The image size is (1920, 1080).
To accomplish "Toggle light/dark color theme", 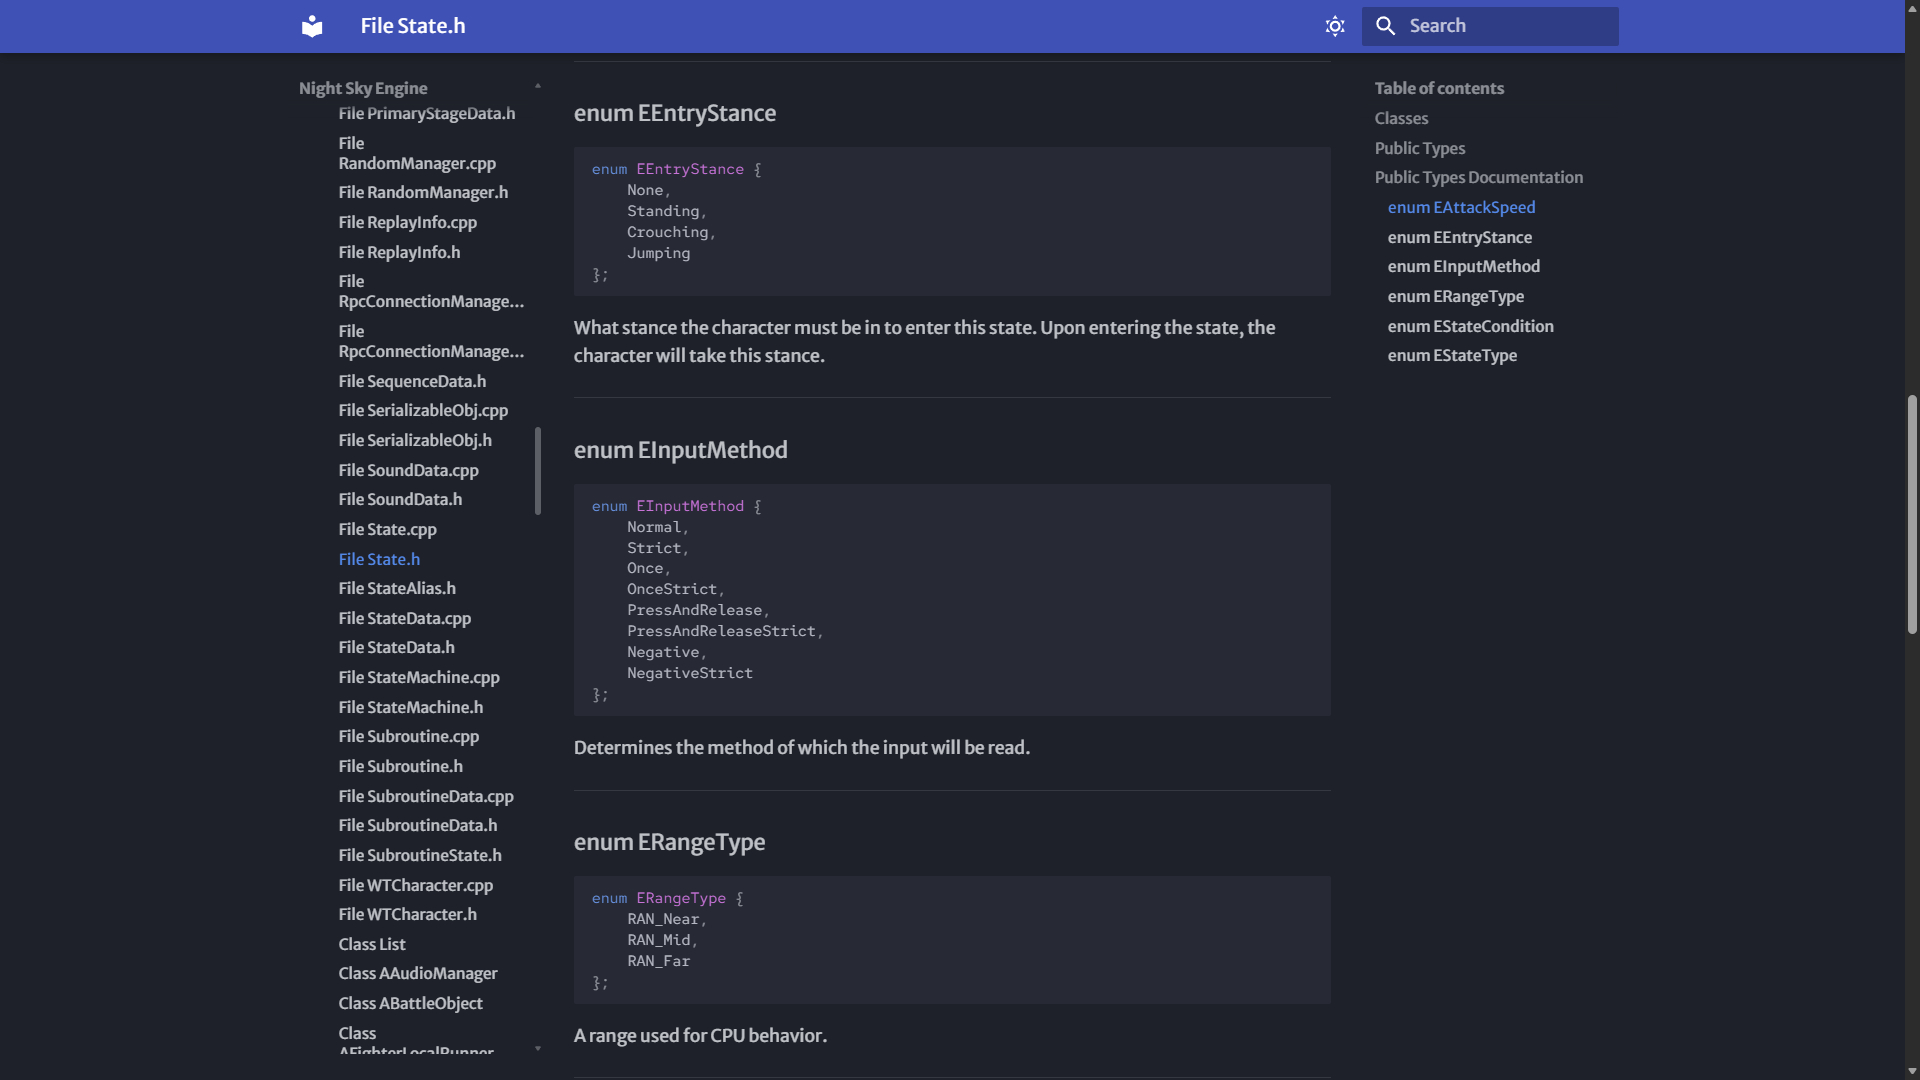I will click(1334, 26).
